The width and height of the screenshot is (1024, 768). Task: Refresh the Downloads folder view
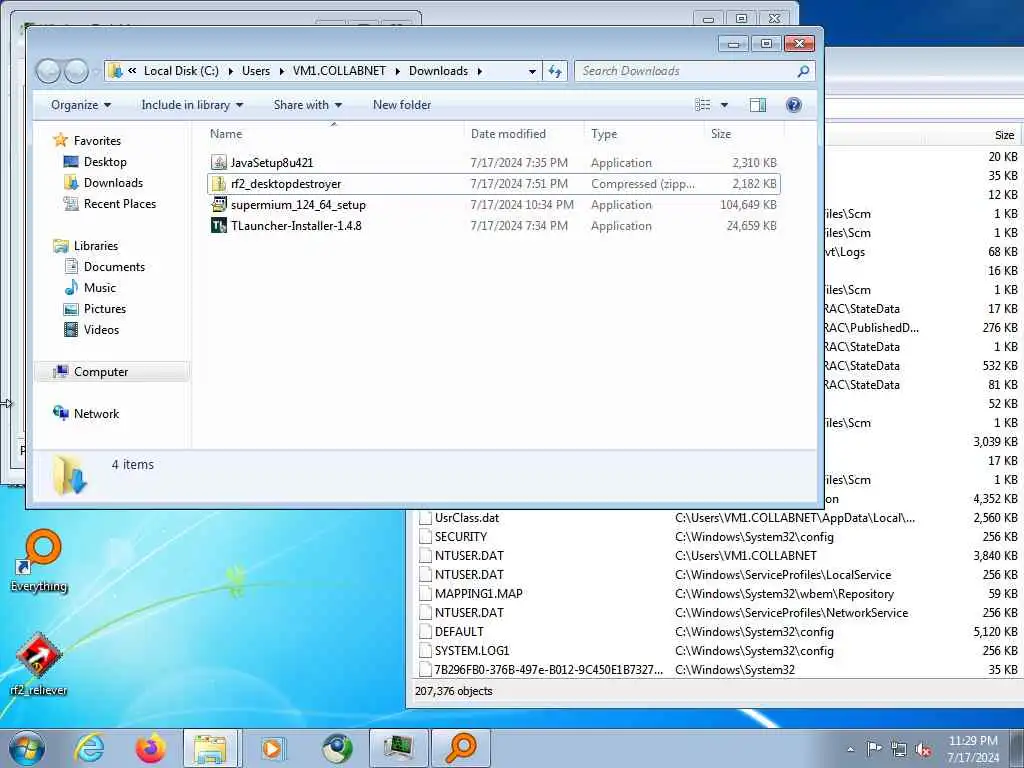(x=554, y=71)
